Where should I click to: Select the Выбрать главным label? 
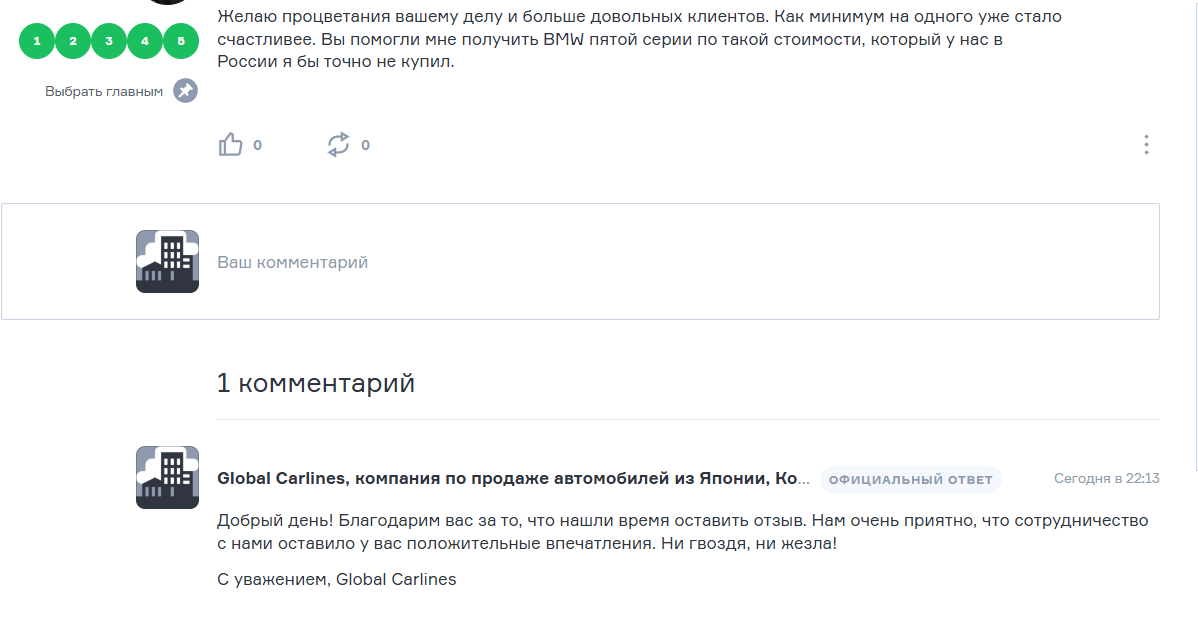pos(104,92)
